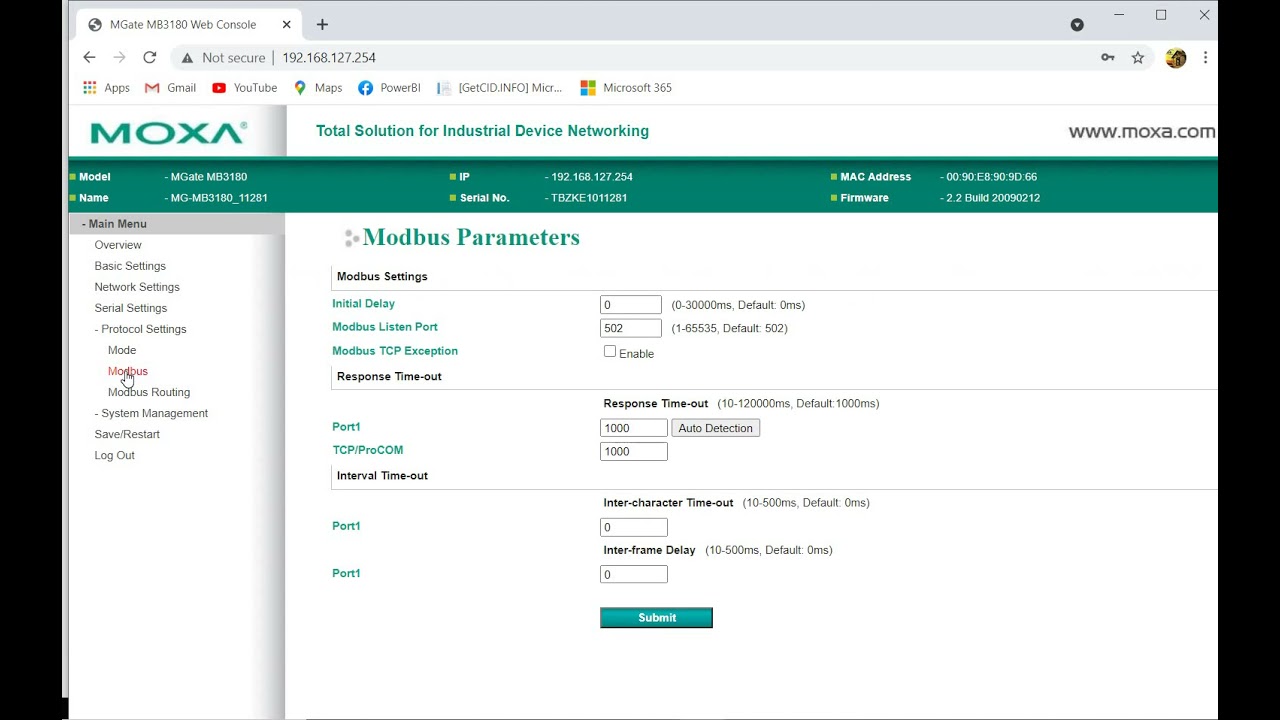Click the Not secure warning icon
This screenshot has width=1280, height=720.
[187, 58]
